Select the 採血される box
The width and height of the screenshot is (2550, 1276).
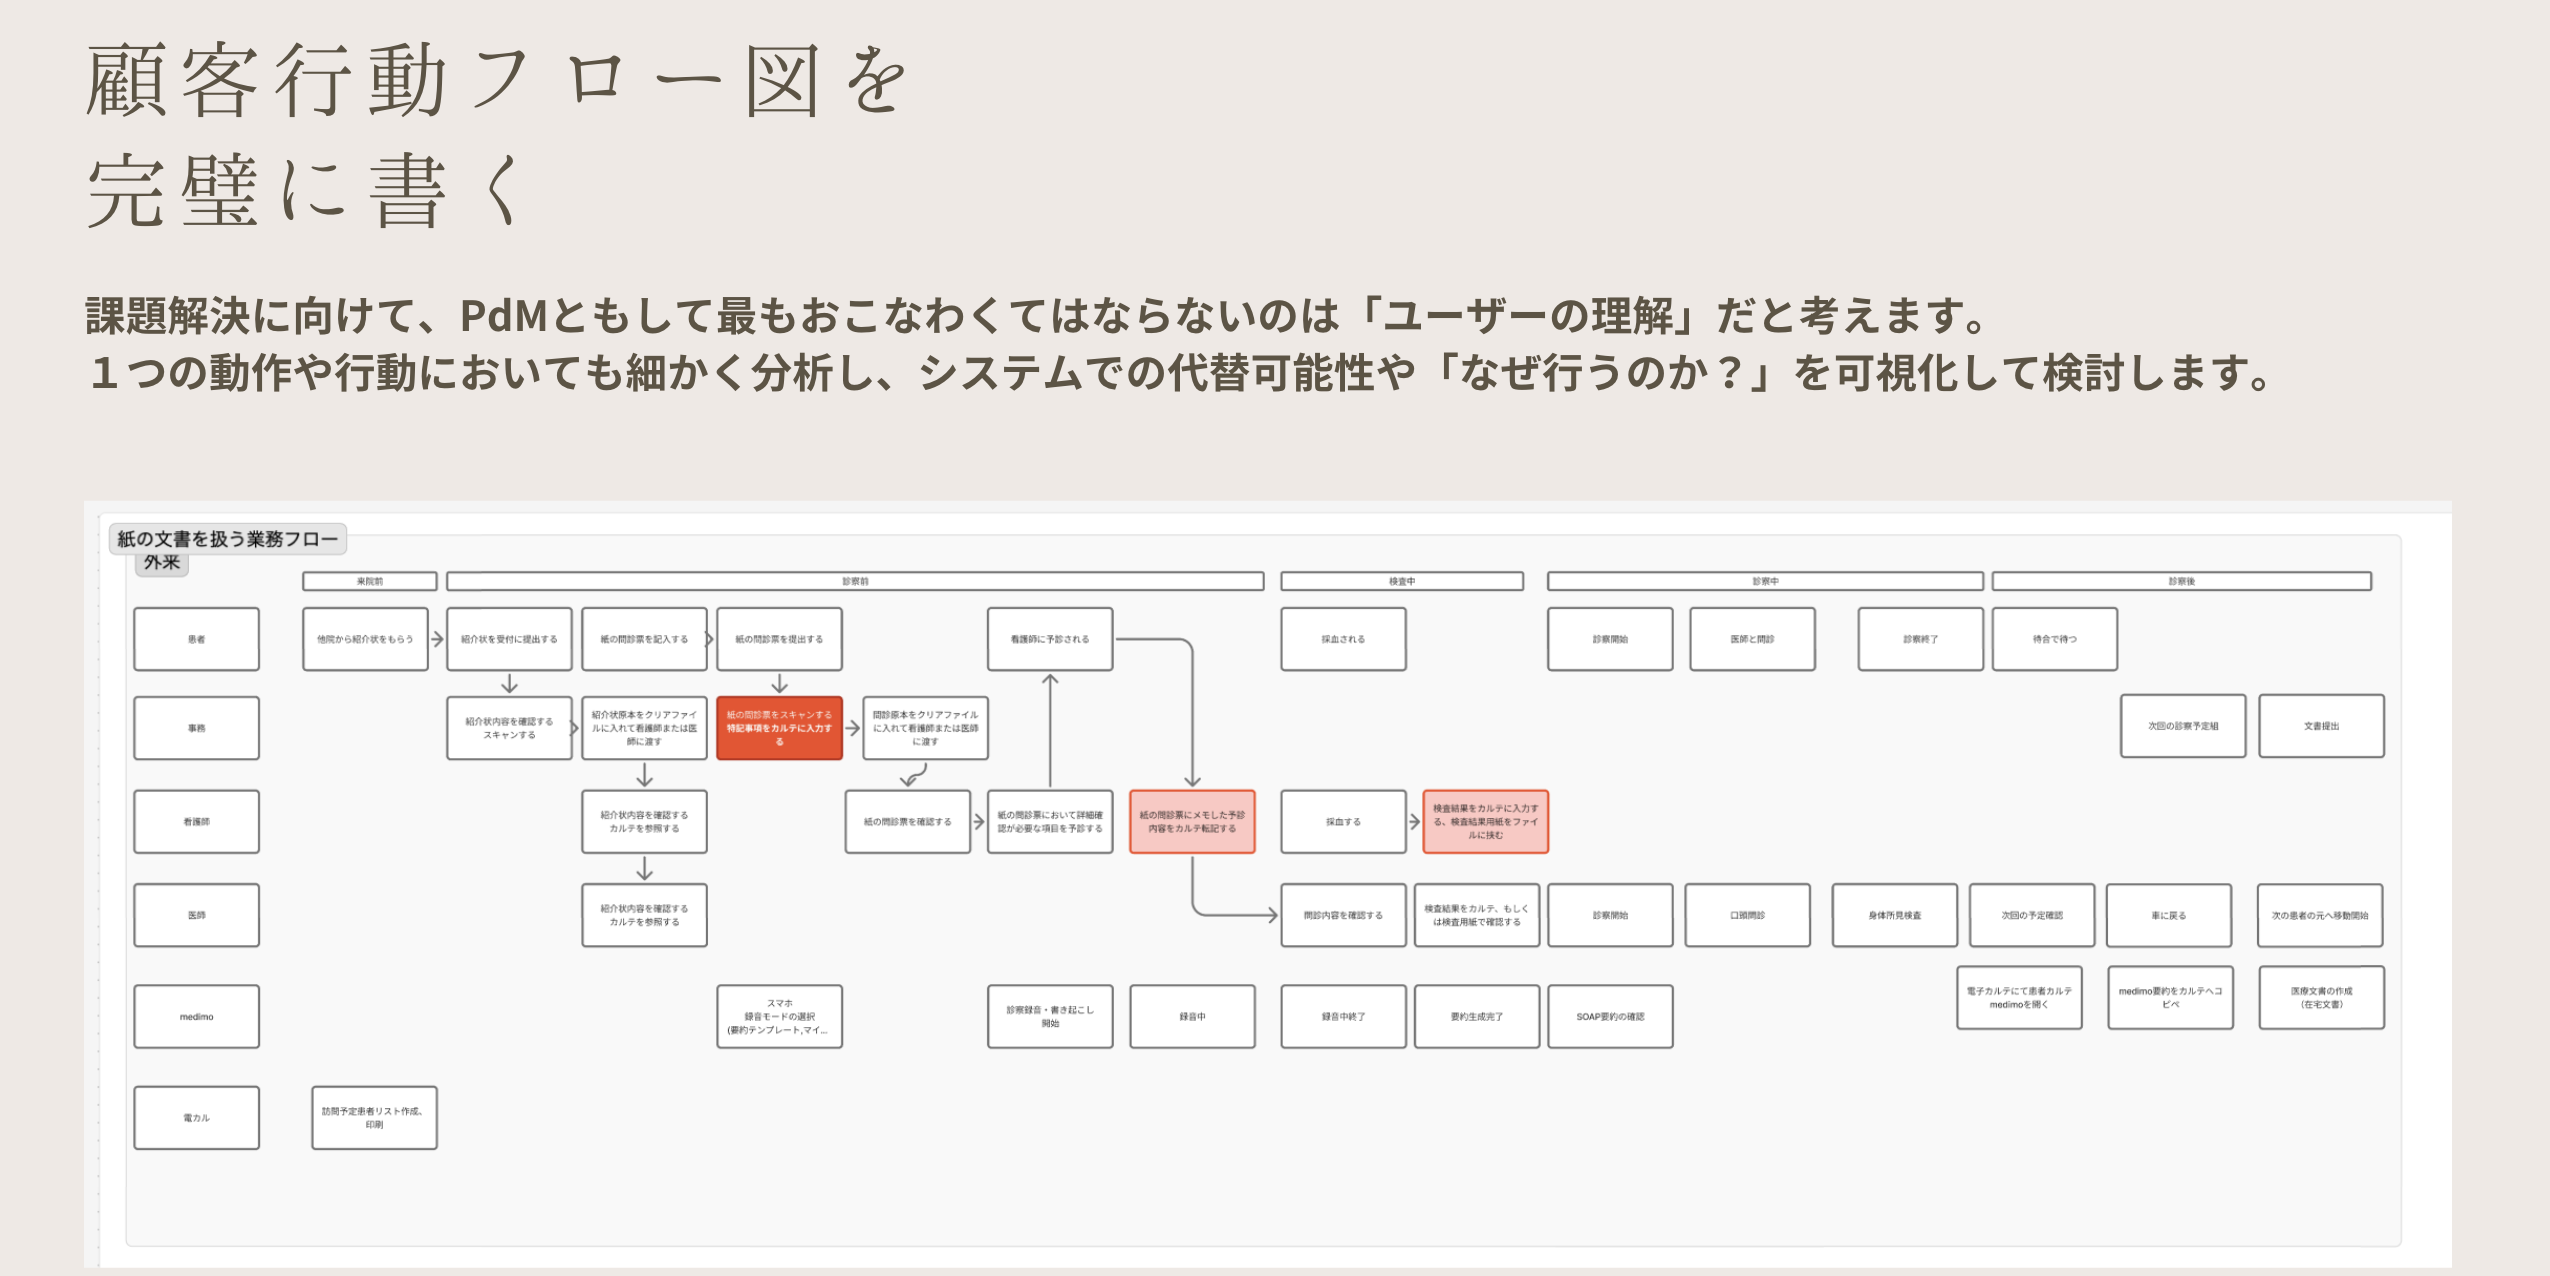pos(1344,639)
